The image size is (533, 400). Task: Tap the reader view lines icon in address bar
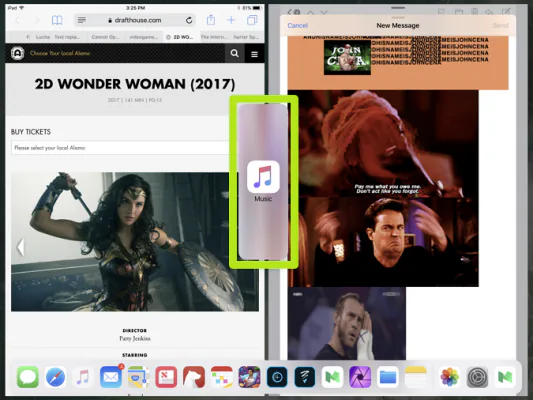(x=82, y=20)
